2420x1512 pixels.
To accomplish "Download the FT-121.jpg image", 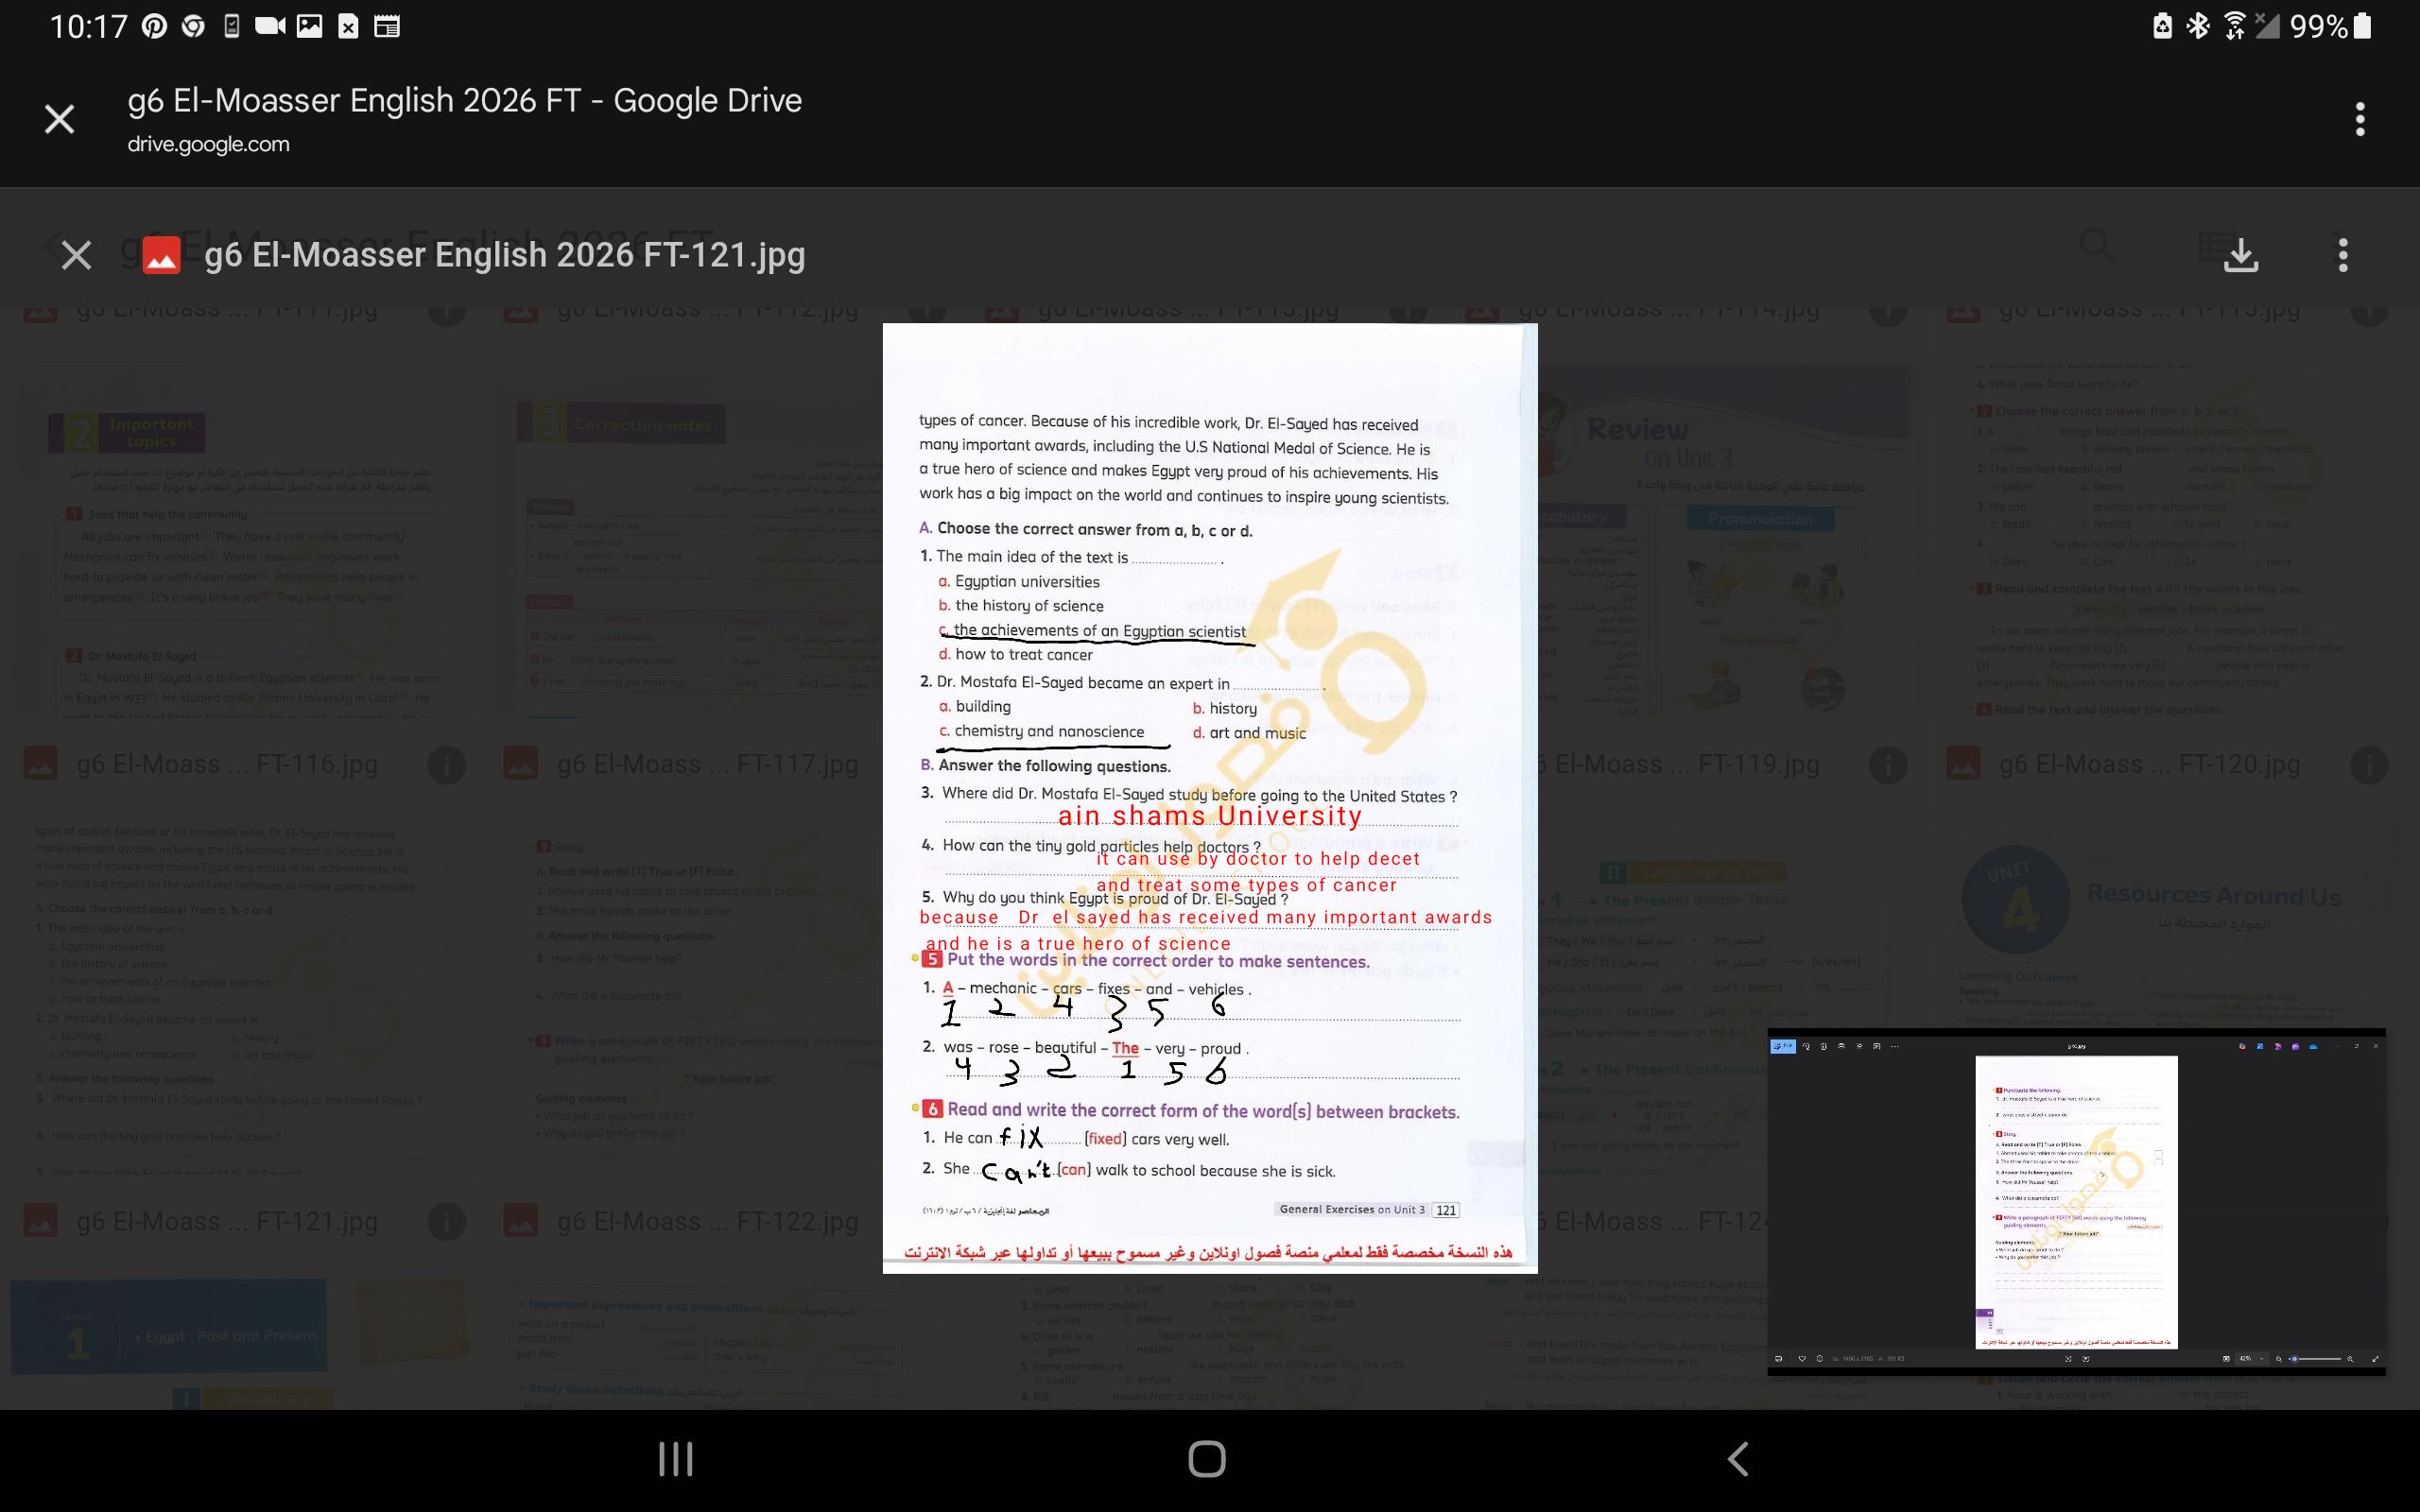I will pos(2240,255).
